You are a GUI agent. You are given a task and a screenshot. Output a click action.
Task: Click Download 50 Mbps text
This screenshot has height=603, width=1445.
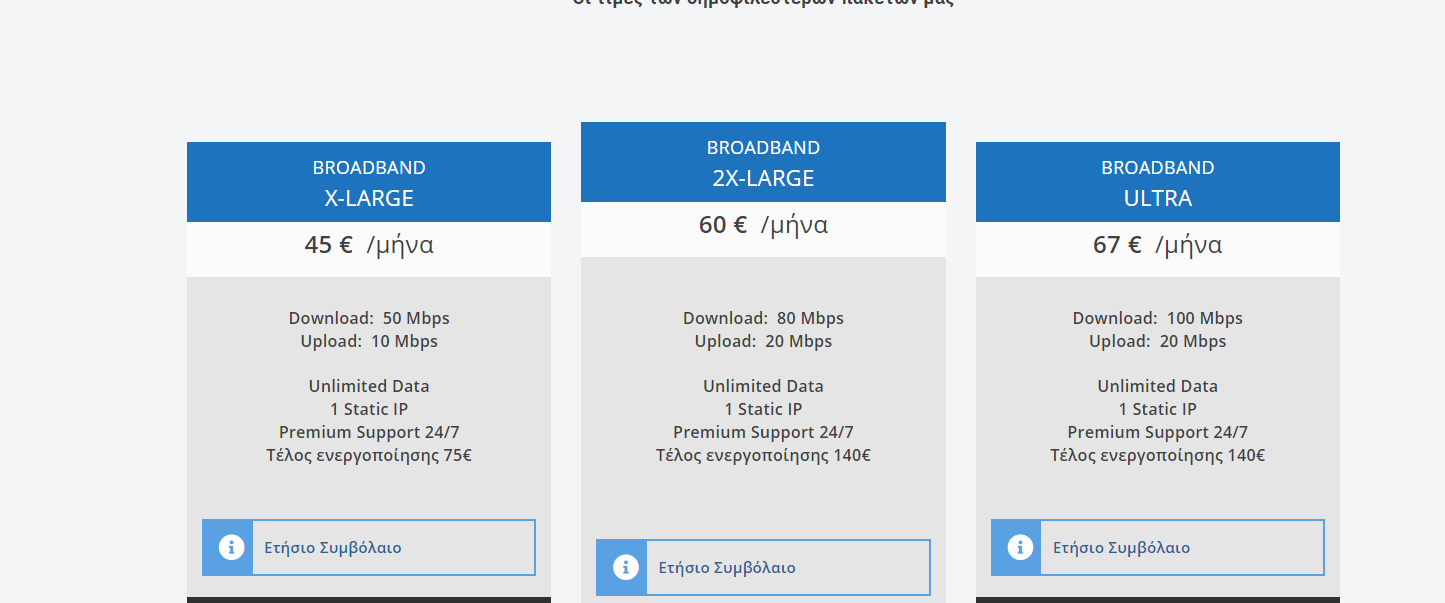(369, 318)
